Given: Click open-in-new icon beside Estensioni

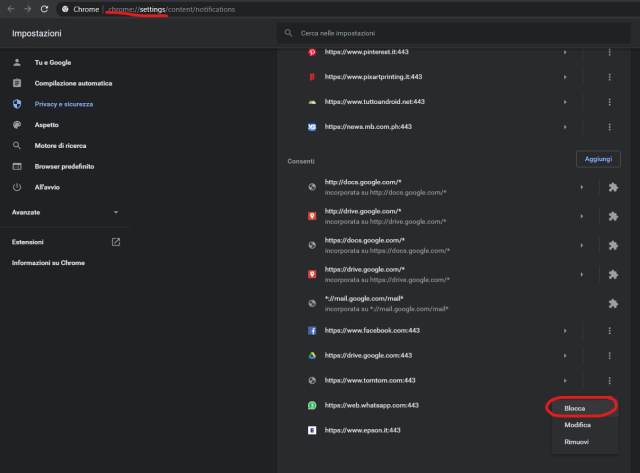Looking at the screenshot, I should click(x=116, y=242).
